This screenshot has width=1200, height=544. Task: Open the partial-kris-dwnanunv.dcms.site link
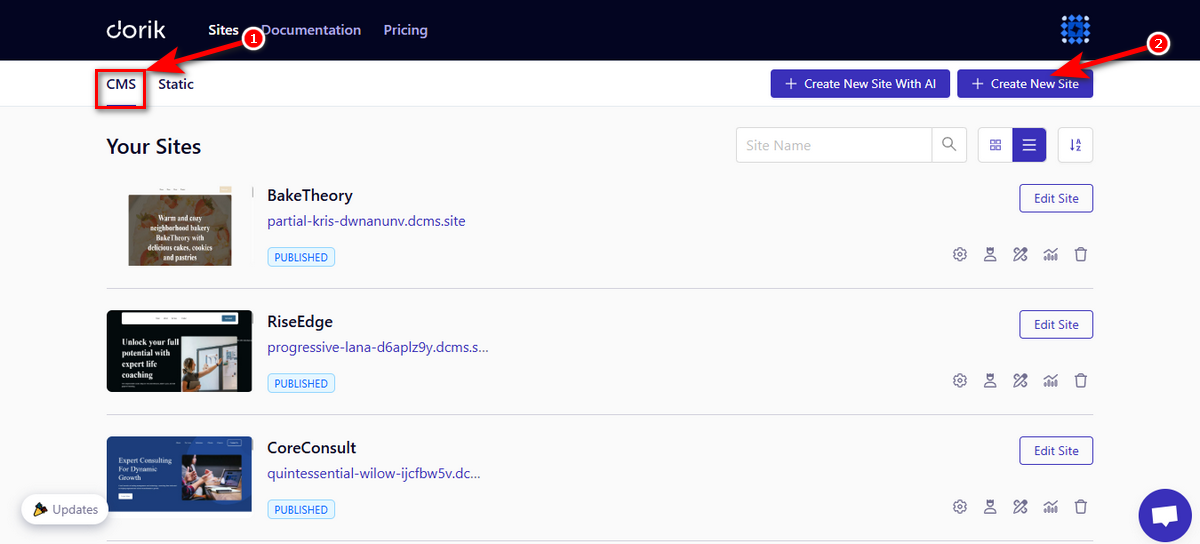tap(366, 221)
